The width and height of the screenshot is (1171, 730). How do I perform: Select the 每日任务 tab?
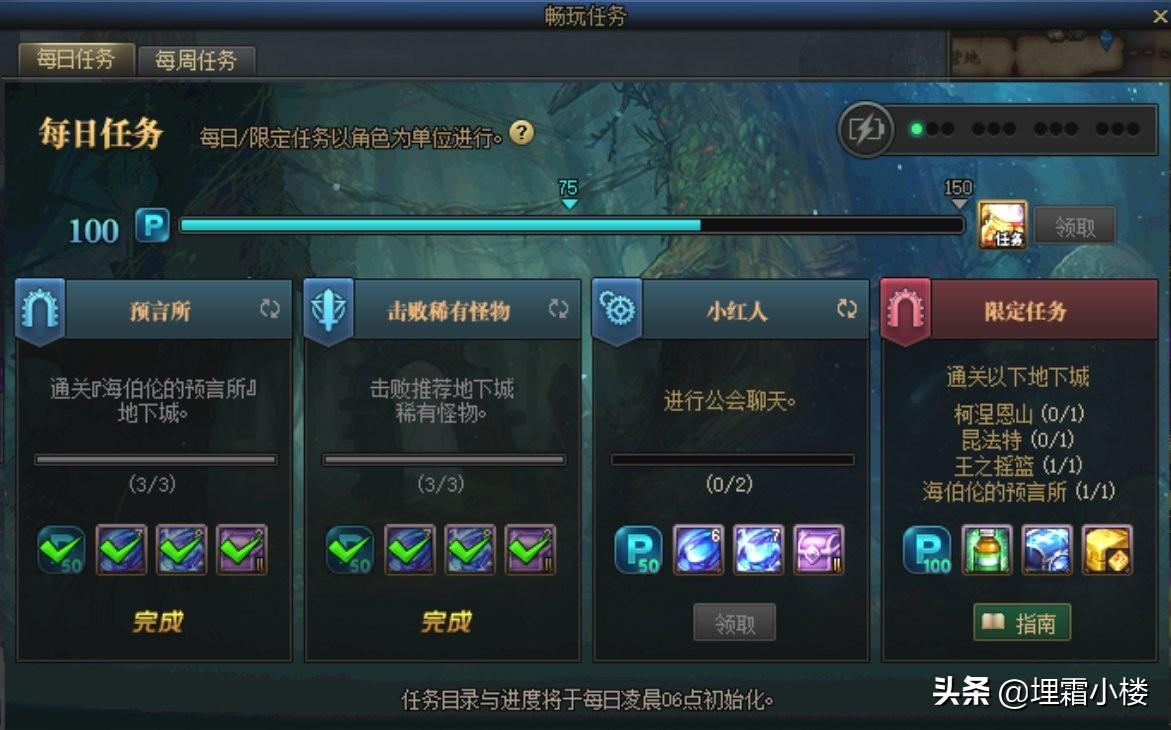[x=76, y=59]
